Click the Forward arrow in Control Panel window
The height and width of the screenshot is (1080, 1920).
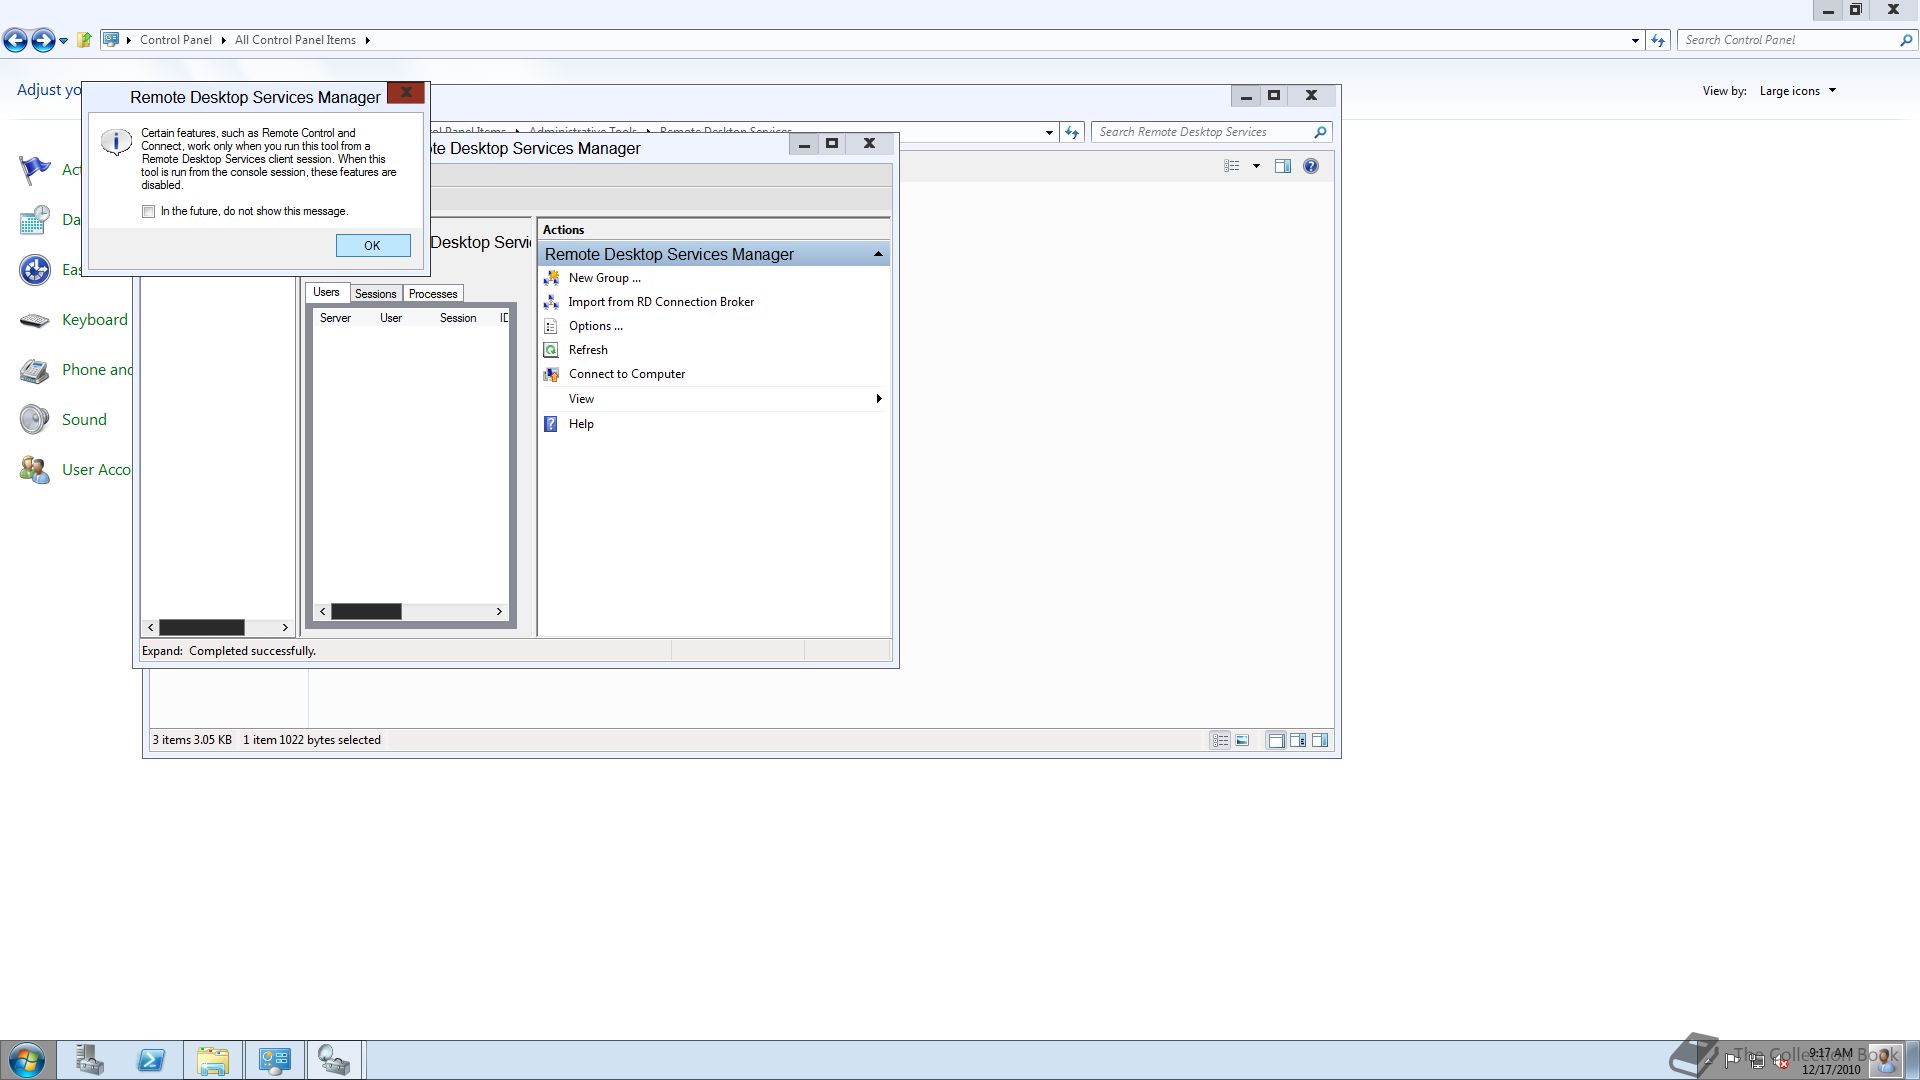tap(43, 40)
